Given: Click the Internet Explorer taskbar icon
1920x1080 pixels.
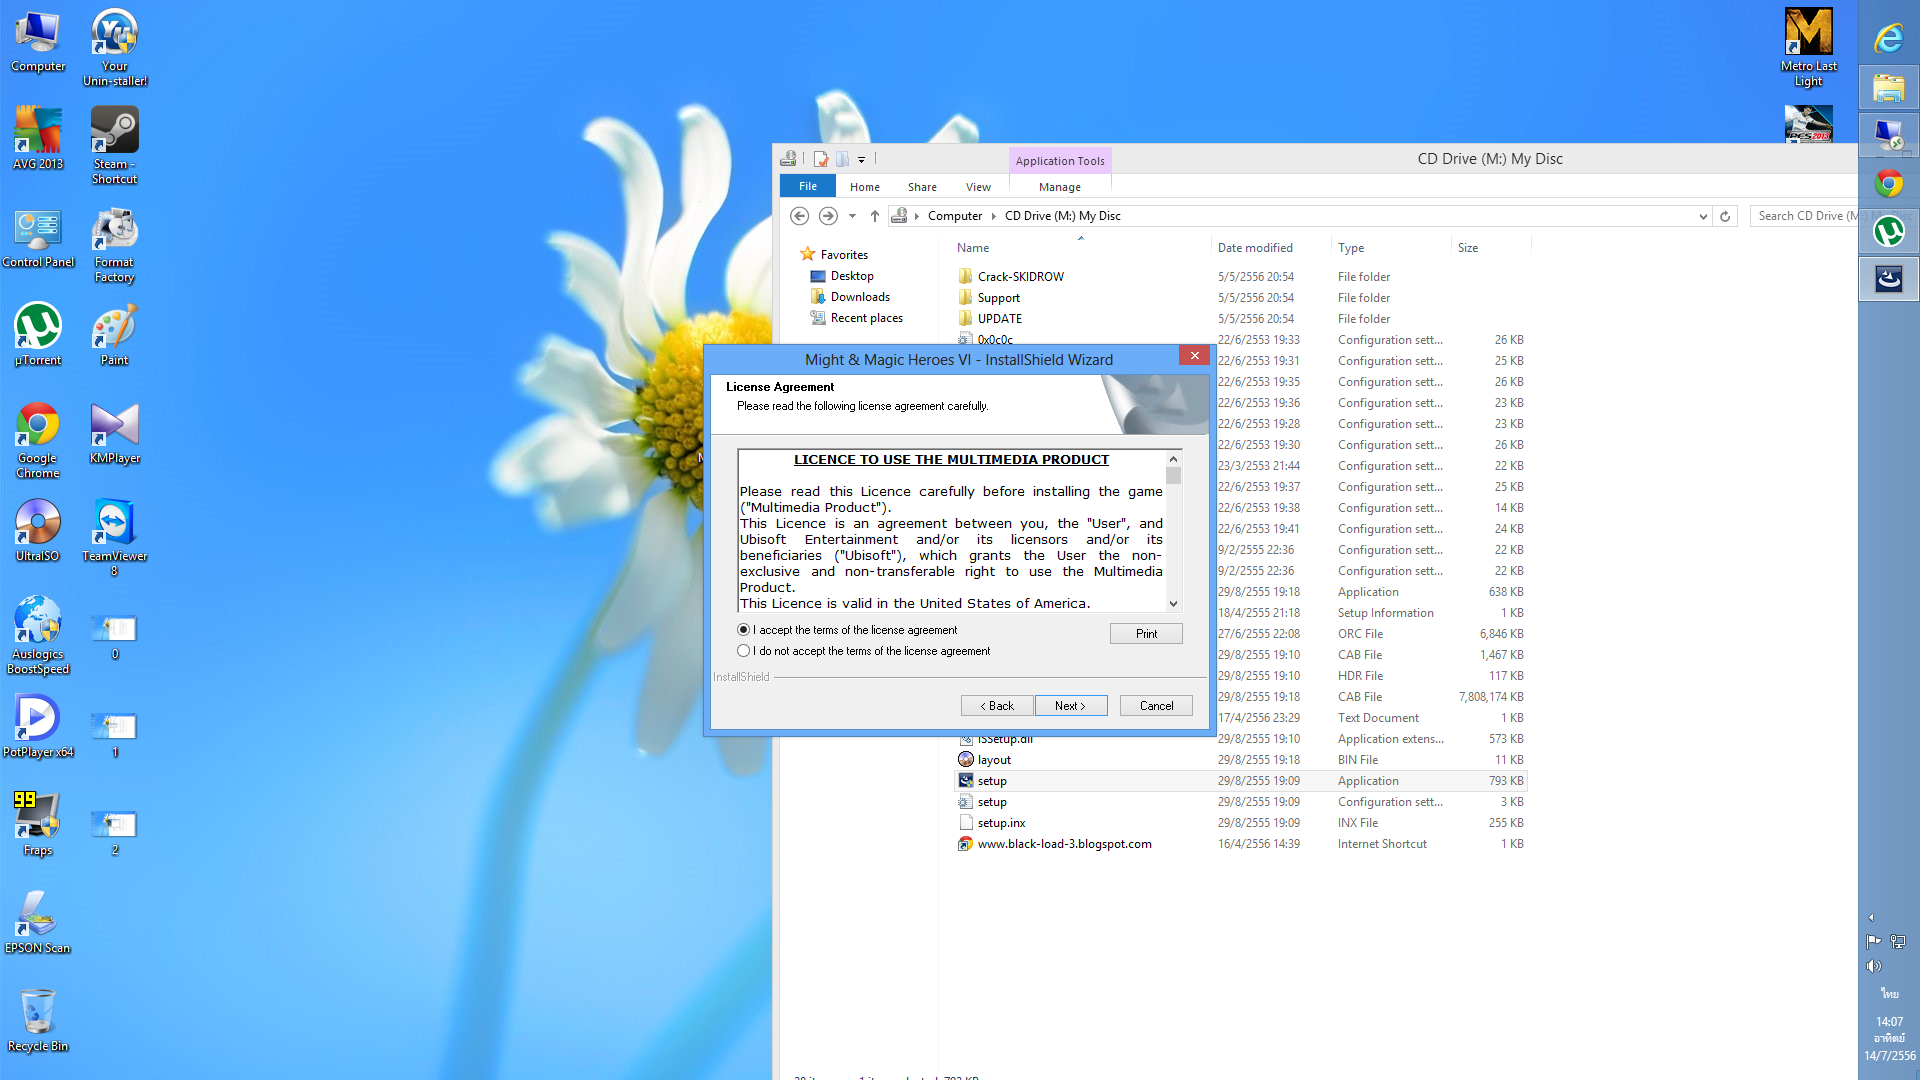Looking at the screenshot, I should click(x=1888, y=38).
